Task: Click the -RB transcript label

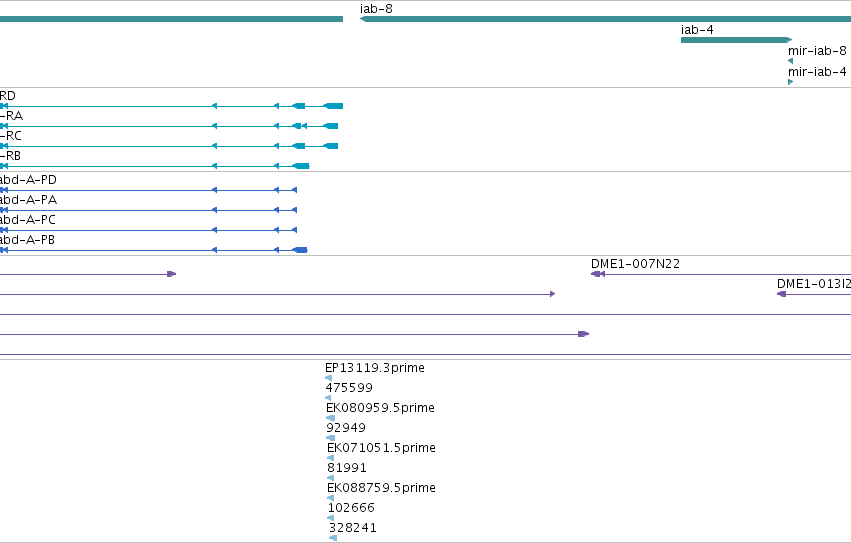Action: 10,156
